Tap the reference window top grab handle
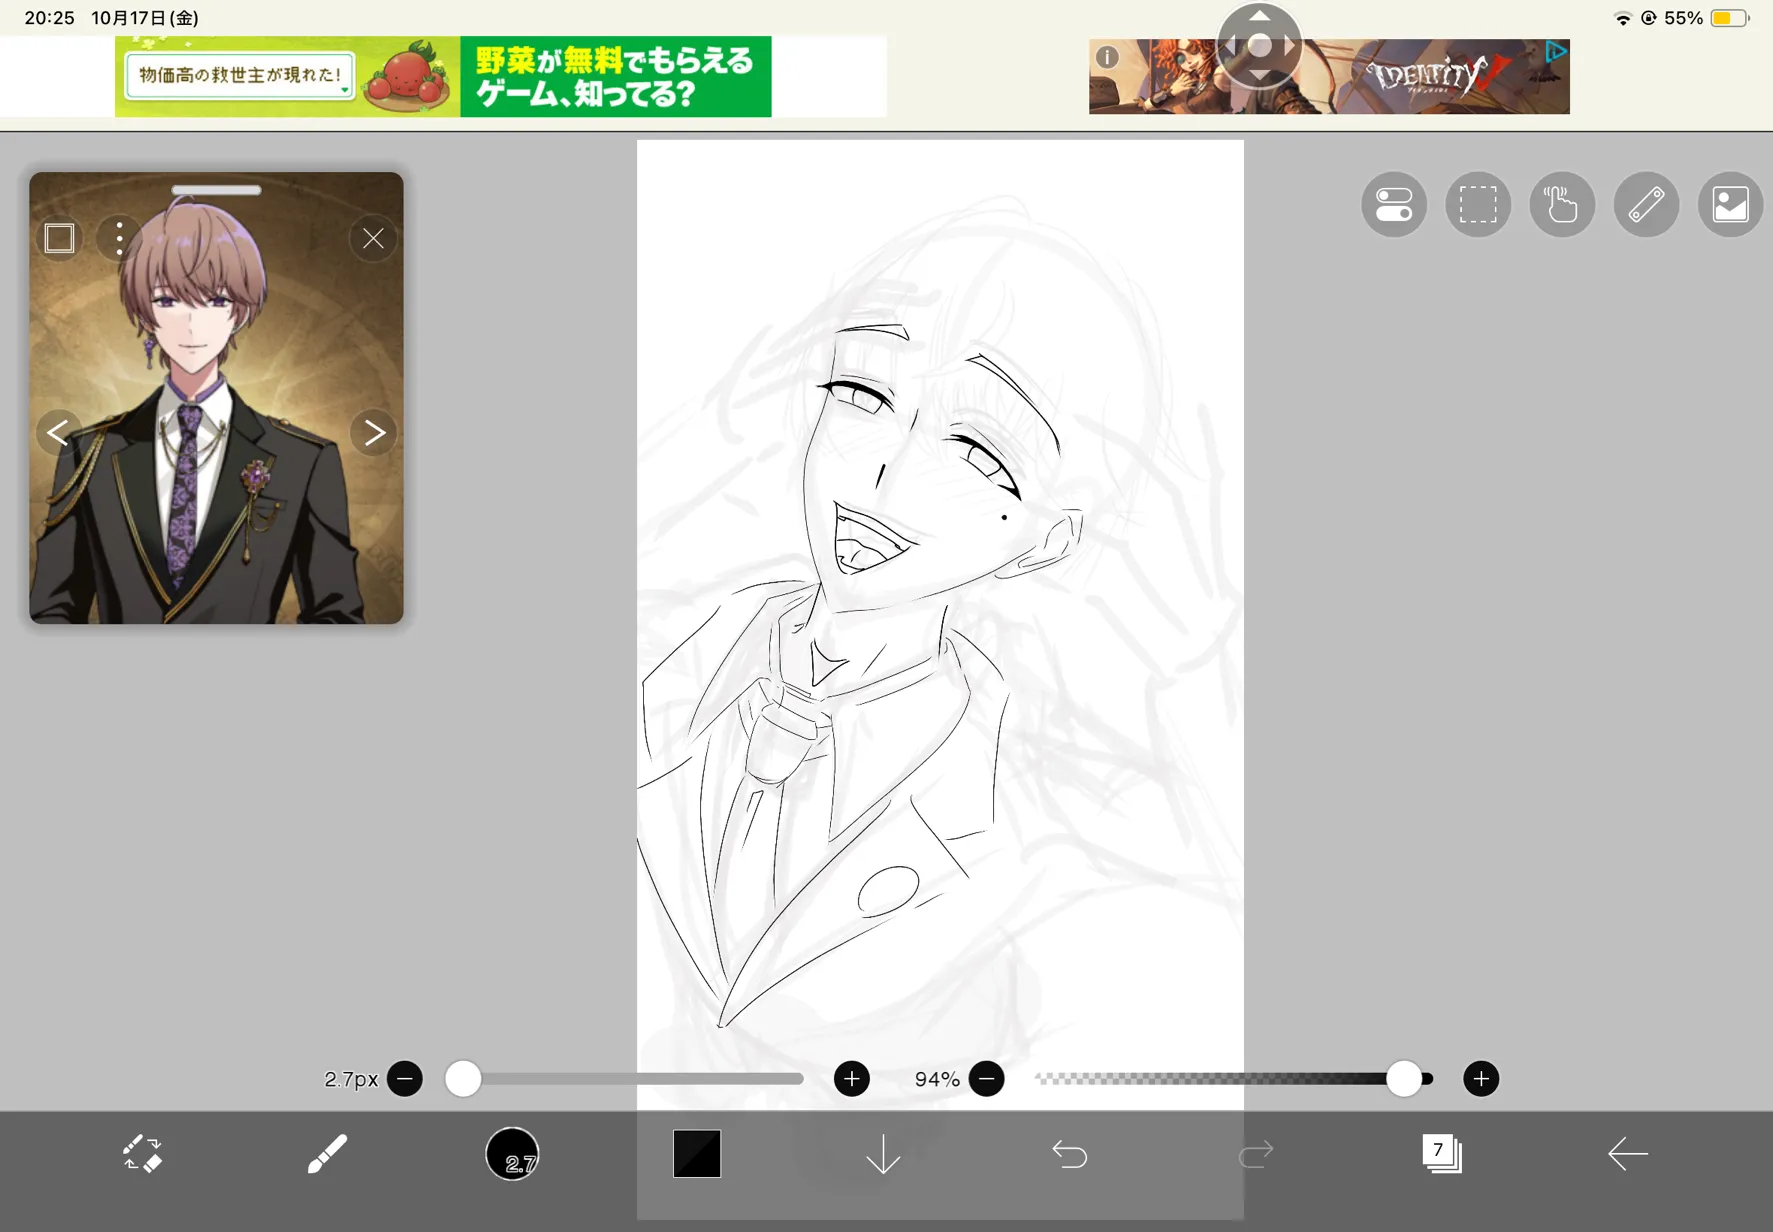1773x1232 pixels. click(x=216, y=190)
